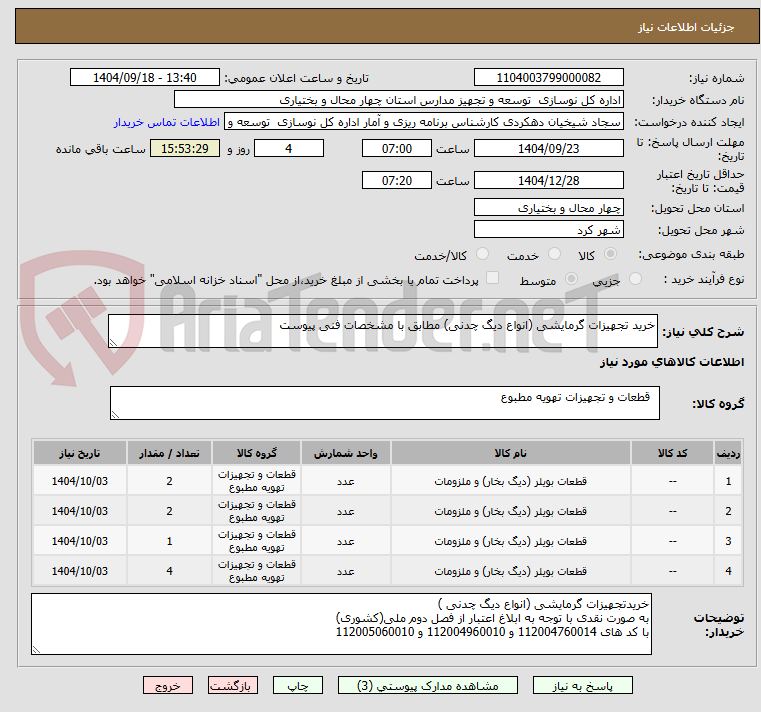Open اطلاعات تماس خریدار link
Image resolution: width=761 pixels, height=712 pixels.
click(x=167, y=122)
